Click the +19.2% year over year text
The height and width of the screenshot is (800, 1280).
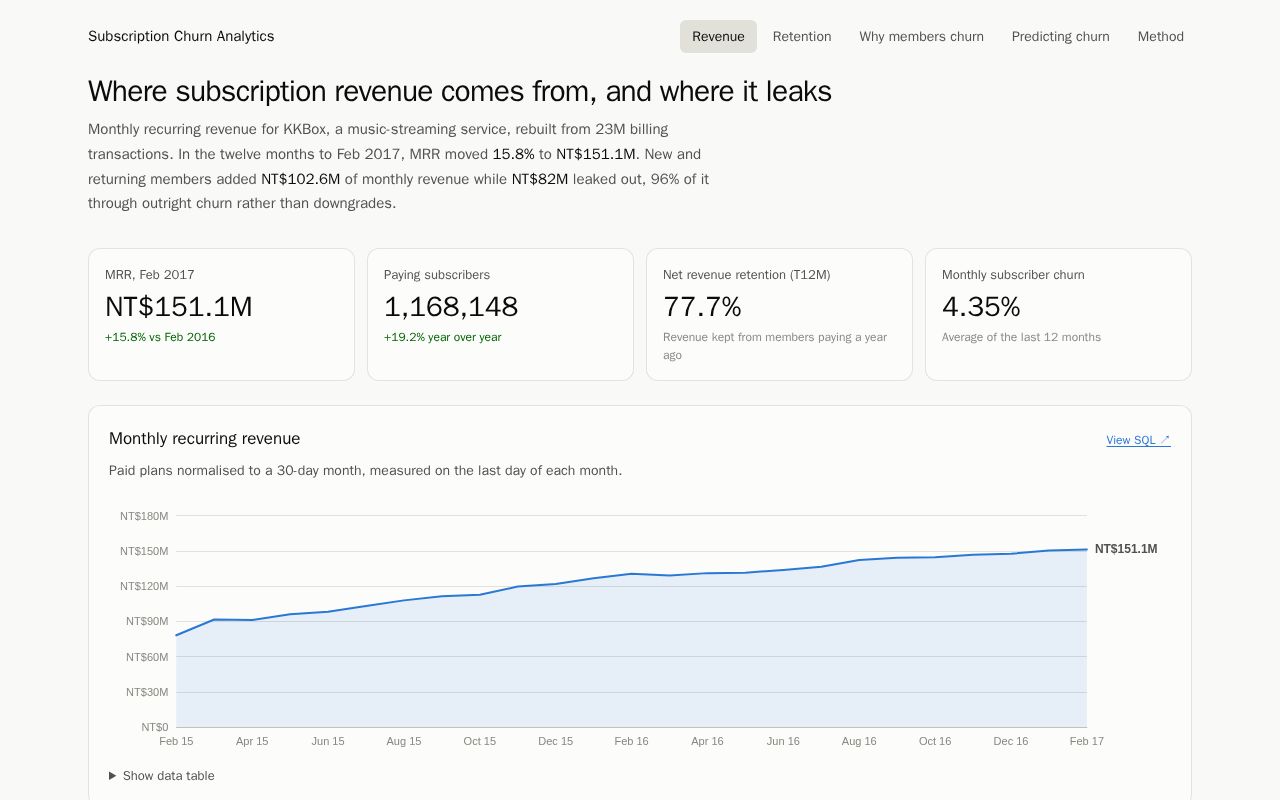[443, 337]
